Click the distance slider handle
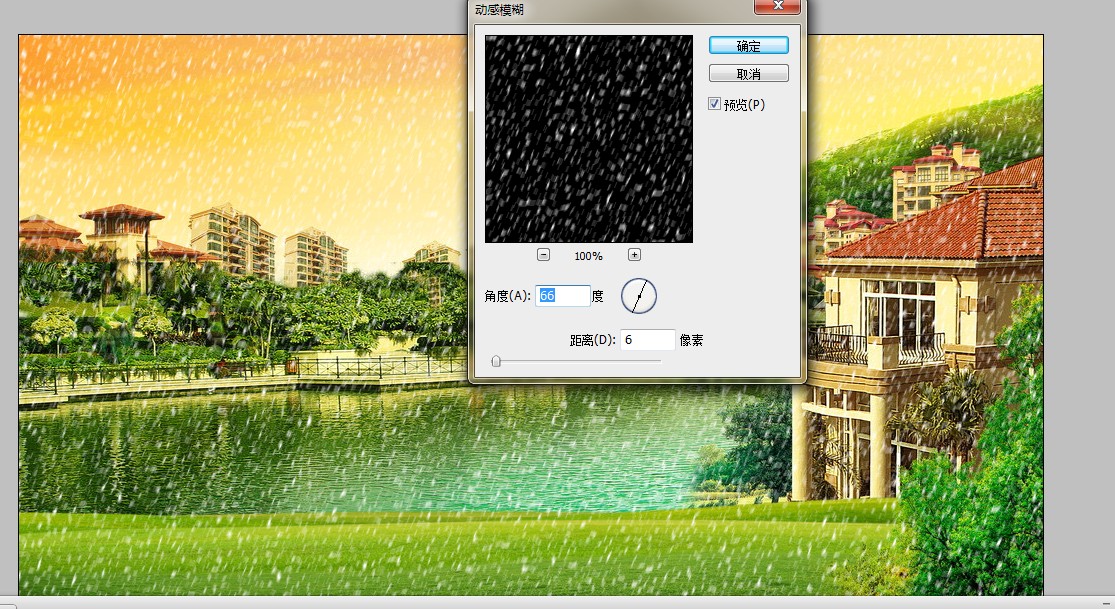Image resolution: width=1115 pixels, height=609 pixels. pos(496,361)
